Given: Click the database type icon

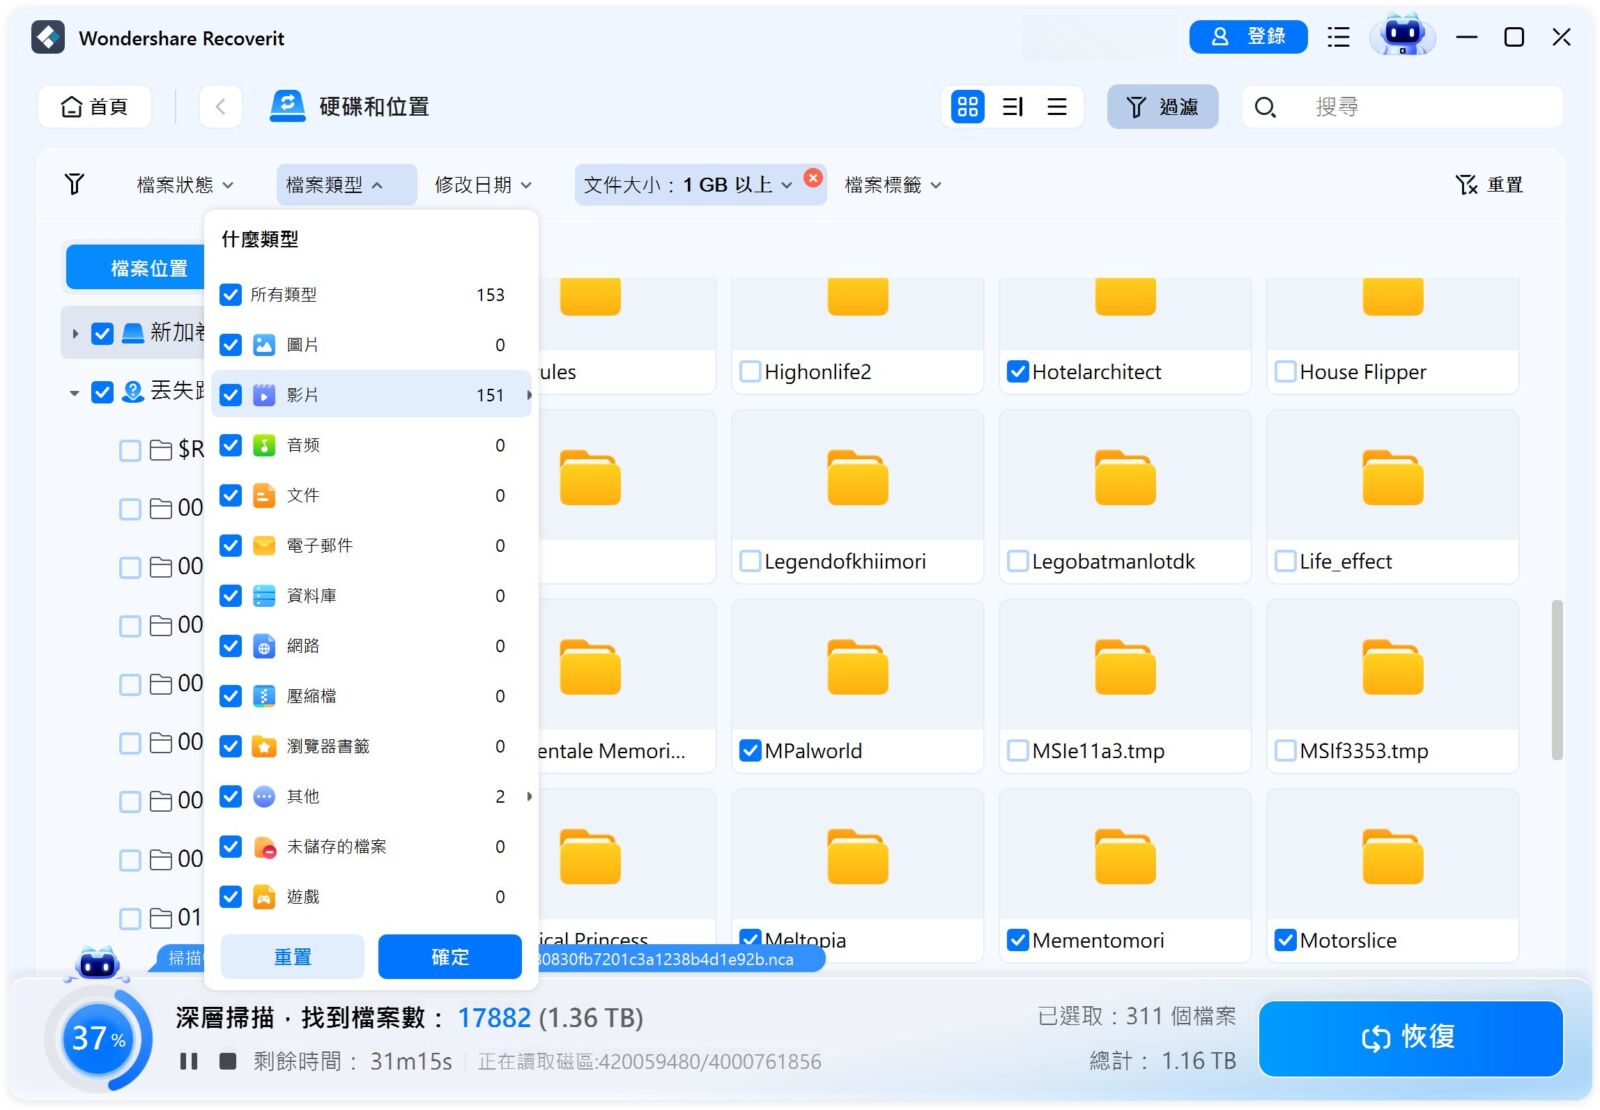Looking at the screenshot, I should pyautogui.click(x=263, y=596).
